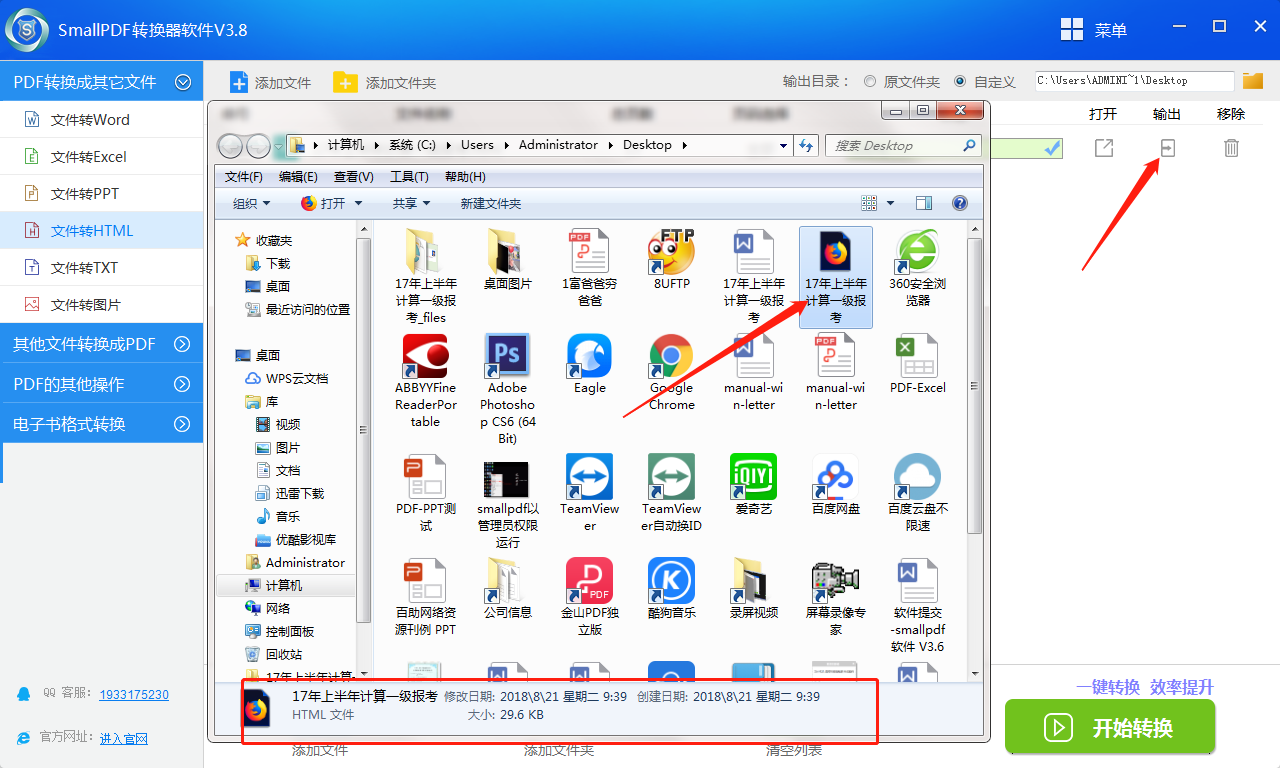Image resolution: width=1280 pixels, height=768 pixels.
Task: Click the 添加文件 button at top toolbar
Action: pyautogui.click(x=271, y=82)
